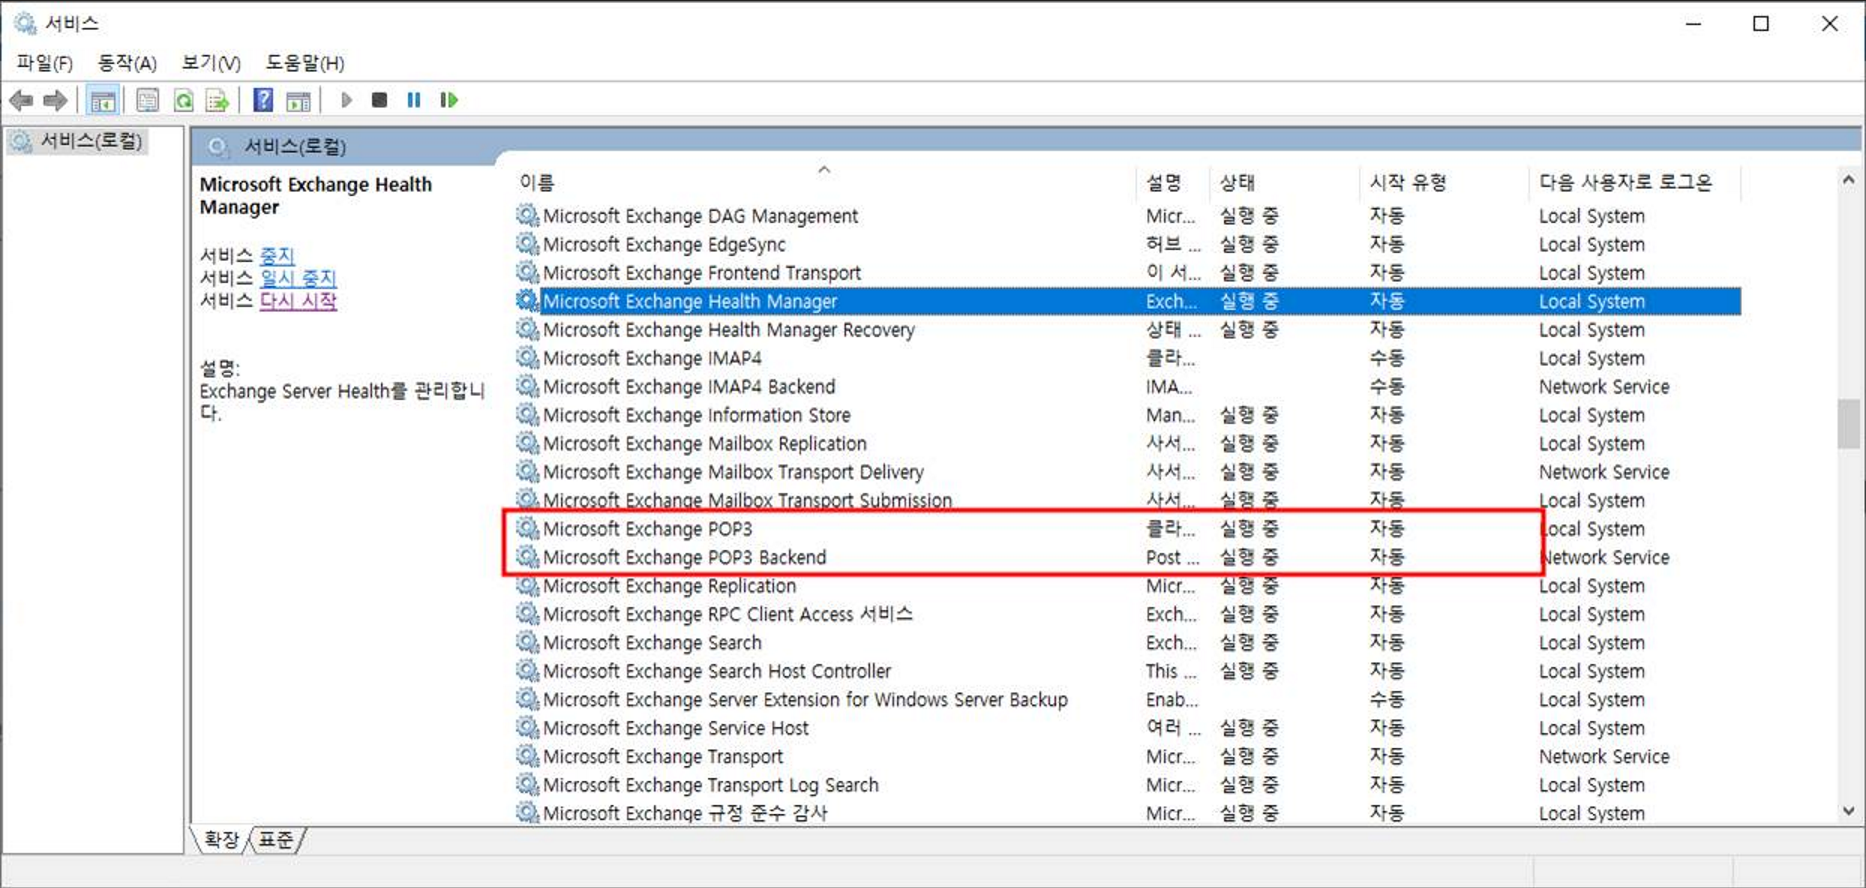Select Microsoft Exchange Mailbox Transport Submission
This screenshot has width=1866, height=888.
[x=747, y=500]
